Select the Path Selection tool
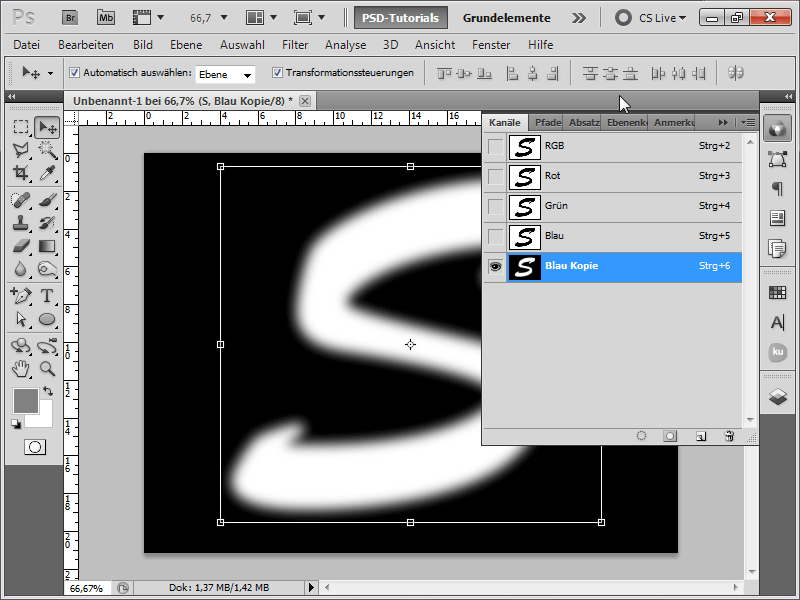800x600 pixels. (20, 319)
